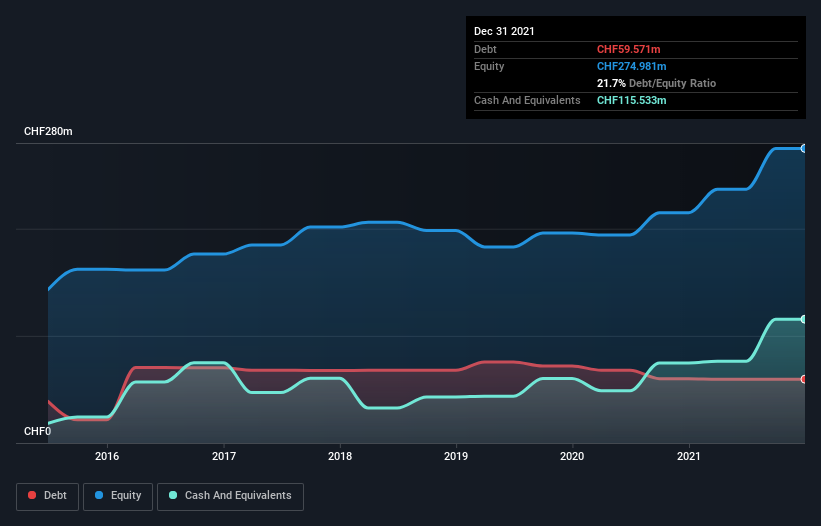
Task: Click the blue Equity legend dot
Action: [x=99, y=495]
